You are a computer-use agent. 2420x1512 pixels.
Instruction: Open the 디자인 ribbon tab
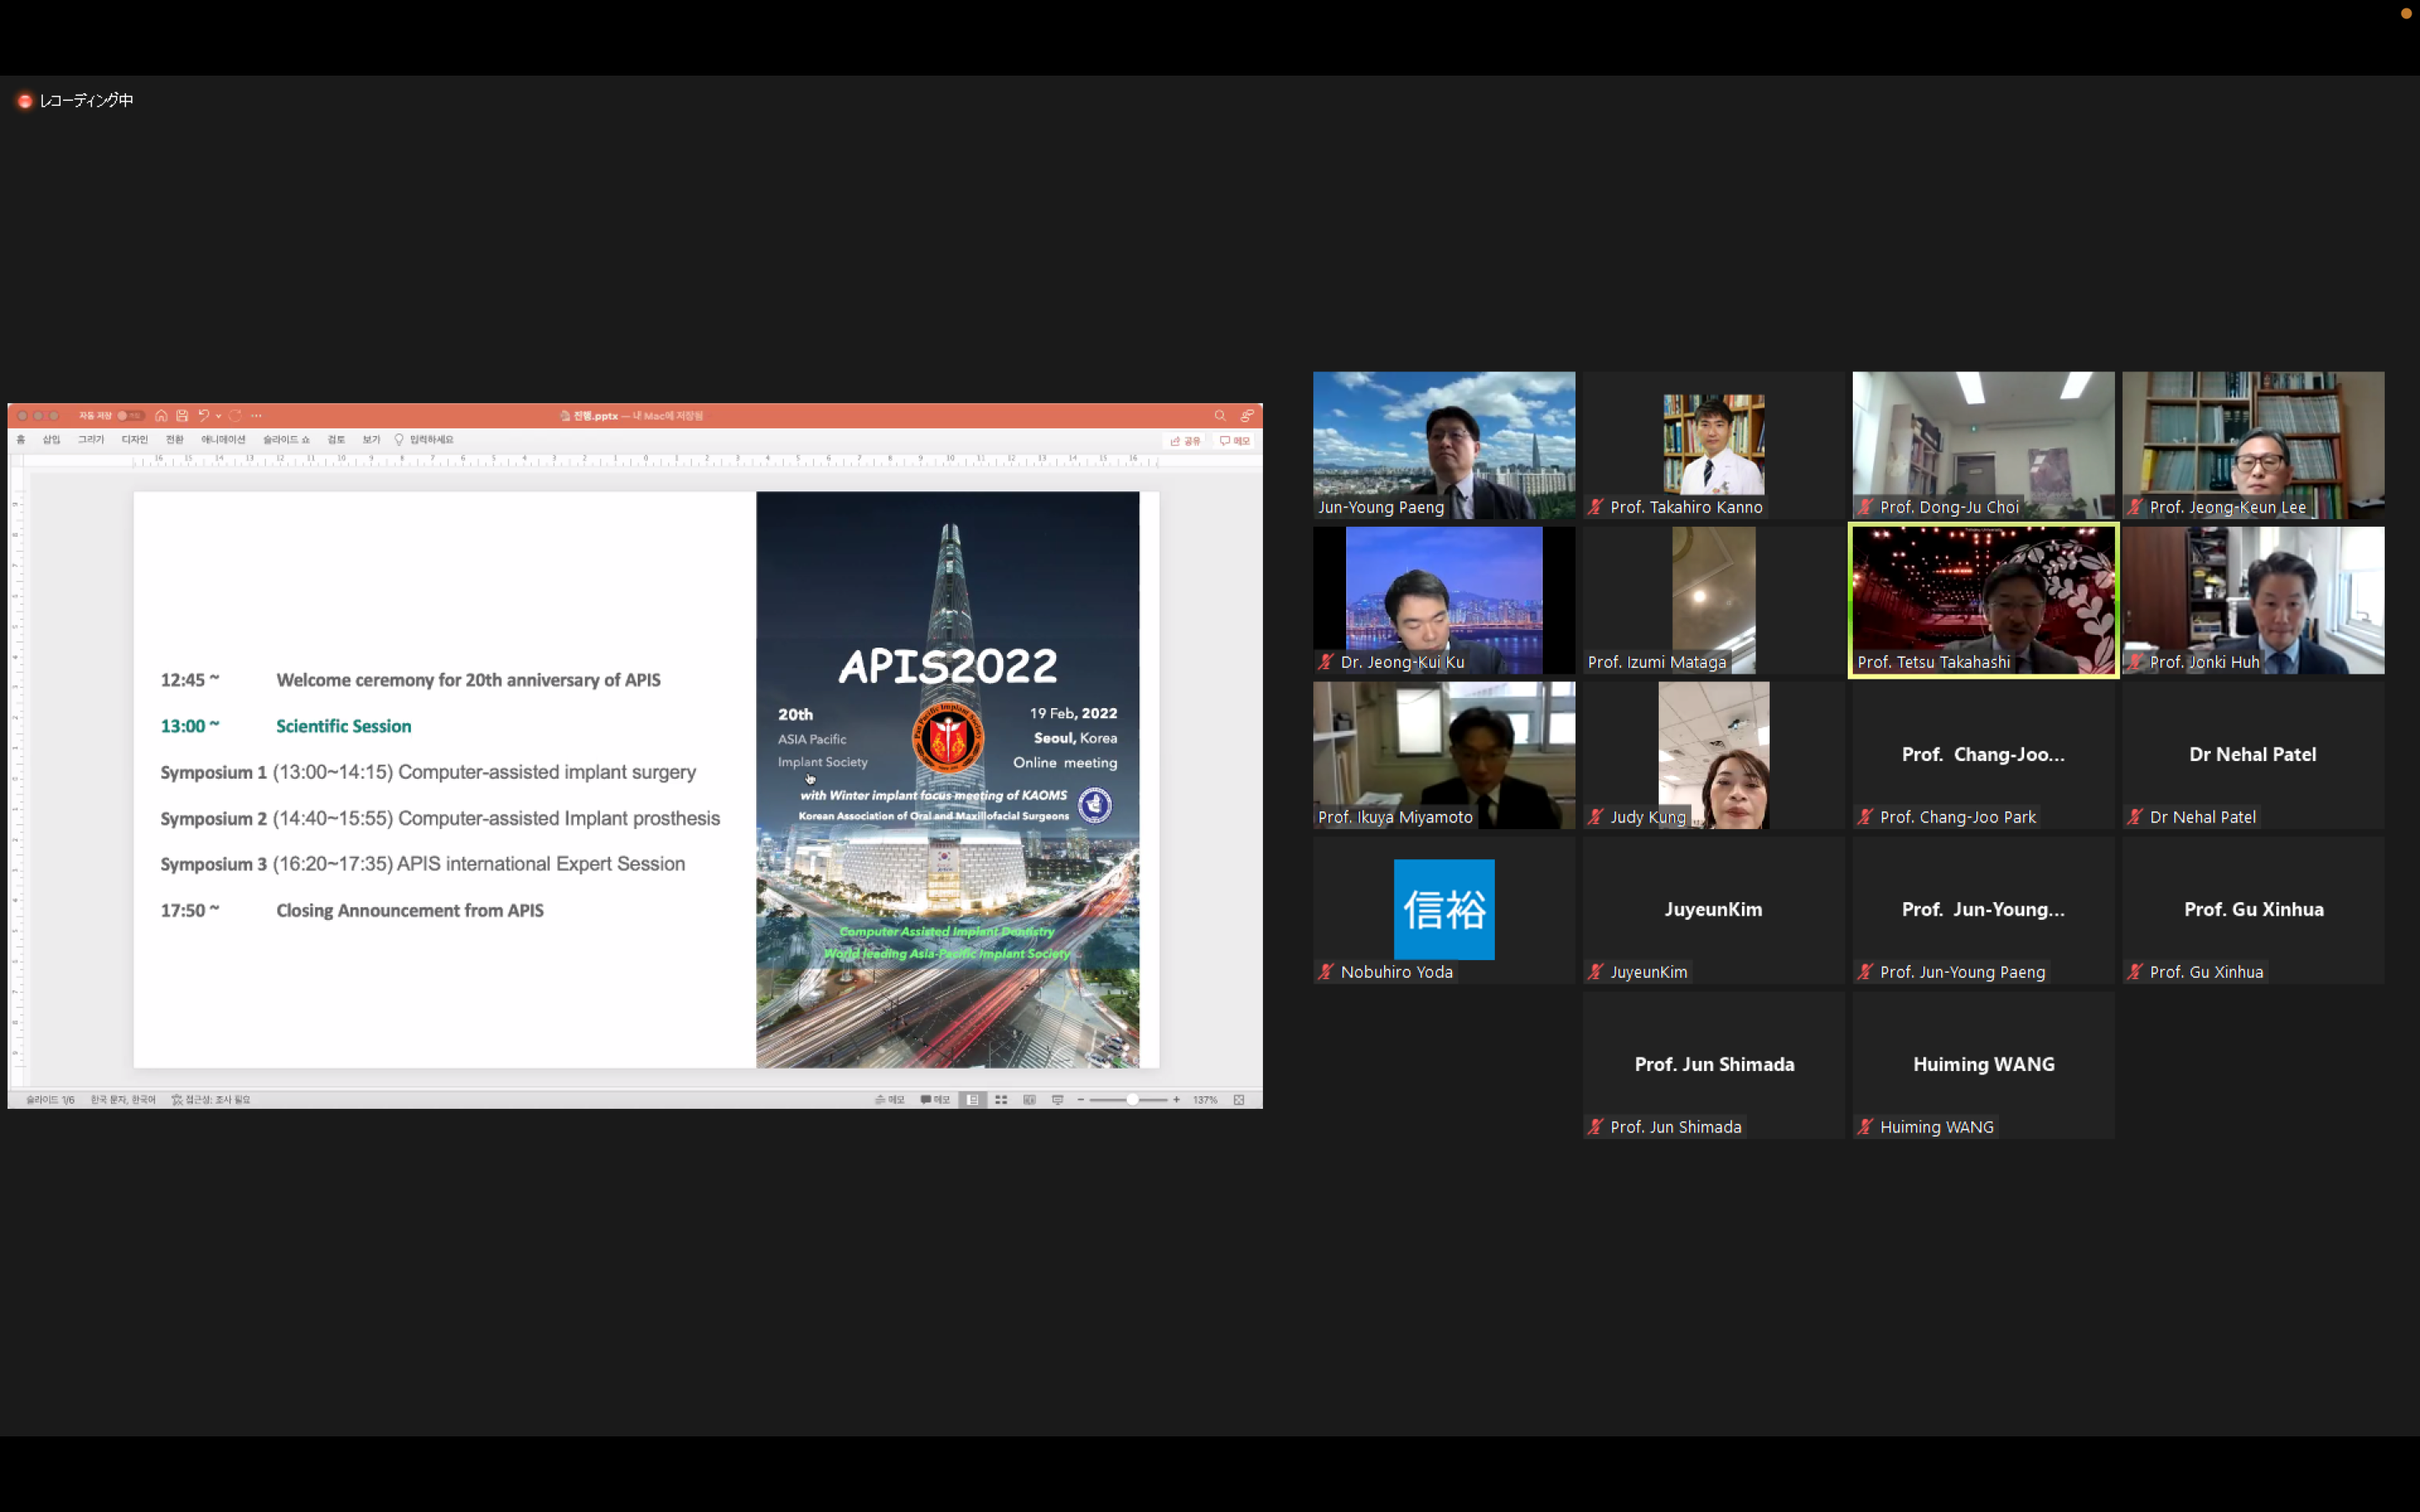135,440
